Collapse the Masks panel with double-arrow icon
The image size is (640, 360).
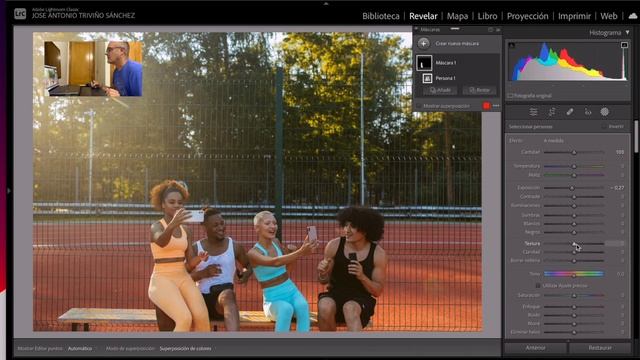(x=498, y=30)
